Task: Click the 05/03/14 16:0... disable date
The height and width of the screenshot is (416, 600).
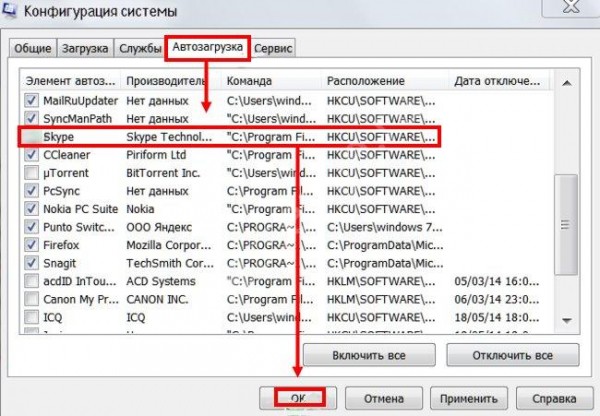Action: click(497, 281)
